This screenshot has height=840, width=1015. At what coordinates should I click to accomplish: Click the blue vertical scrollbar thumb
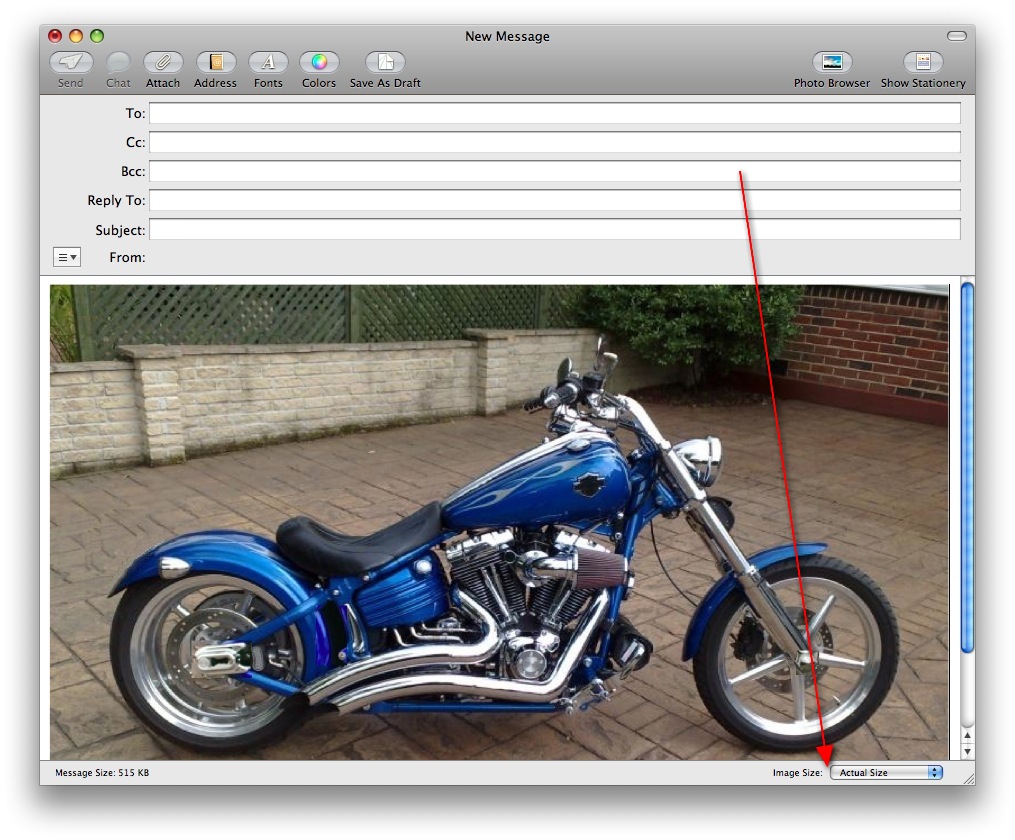tap(967, 467)
